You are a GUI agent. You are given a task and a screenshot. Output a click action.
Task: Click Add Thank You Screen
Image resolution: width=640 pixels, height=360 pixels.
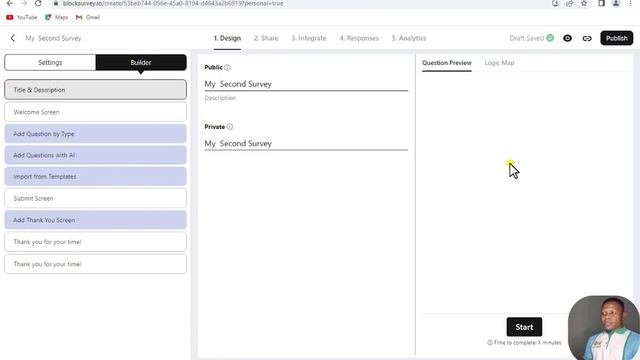[x=96, y=220]
